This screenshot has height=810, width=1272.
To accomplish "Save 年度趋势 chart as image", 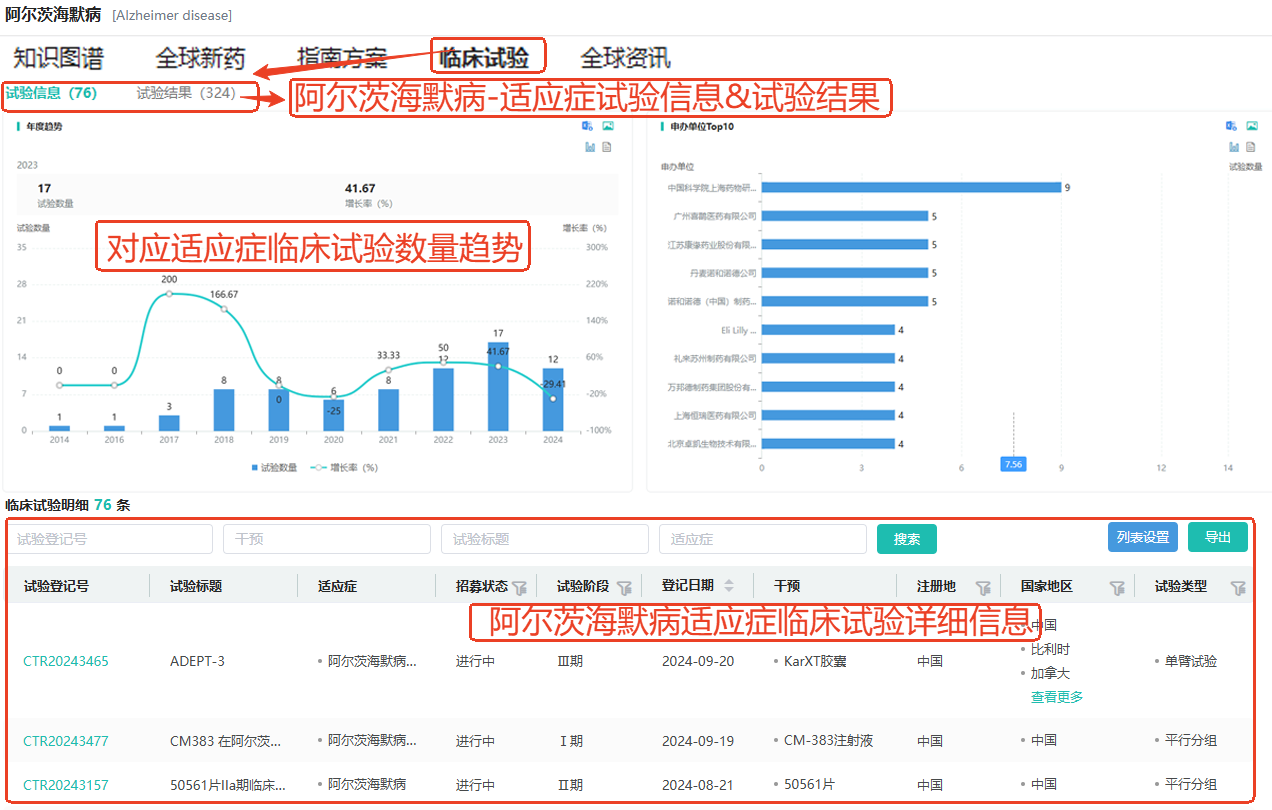I will [x=607, y=126].
